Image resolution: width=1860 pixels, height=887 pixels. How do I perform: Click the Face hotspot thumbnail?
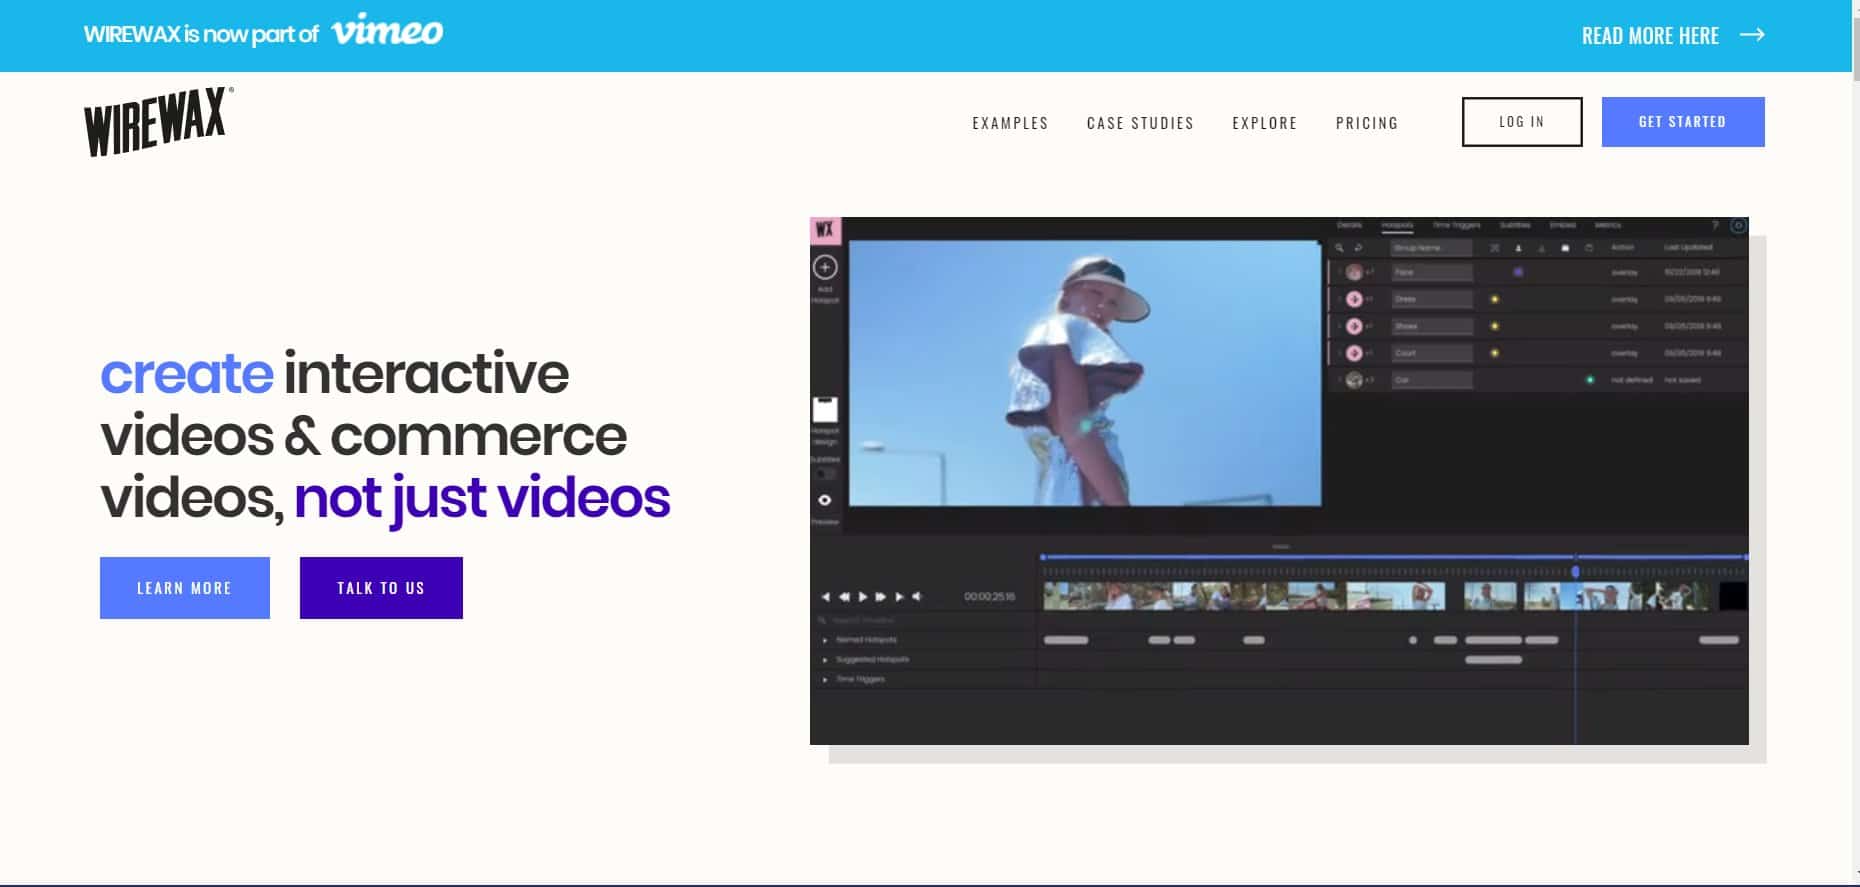point(1354,272)
